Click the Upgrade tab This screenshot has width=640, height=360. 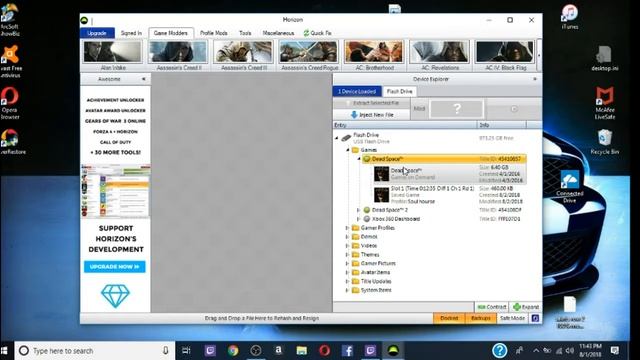[x=97, y=33]
